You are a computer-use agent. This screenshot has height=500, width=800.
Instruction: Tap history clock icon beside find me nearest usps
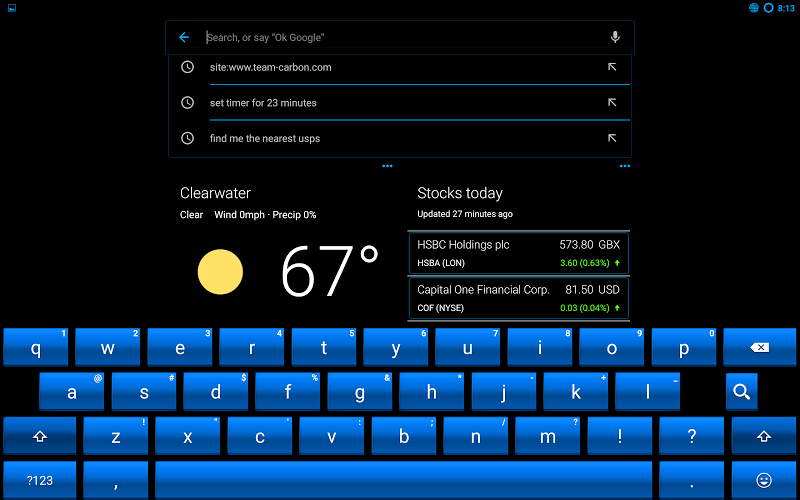tap(188, 138)
